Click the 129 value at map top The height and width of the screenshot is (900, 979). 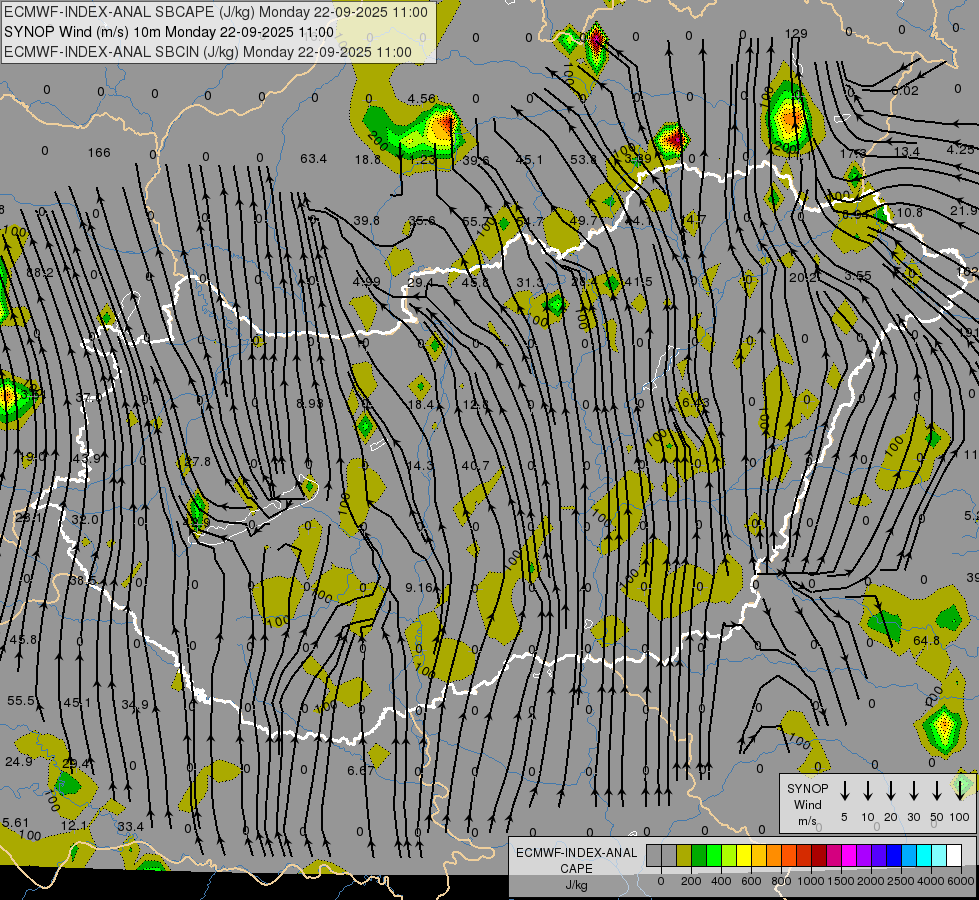tap(796, 34)
